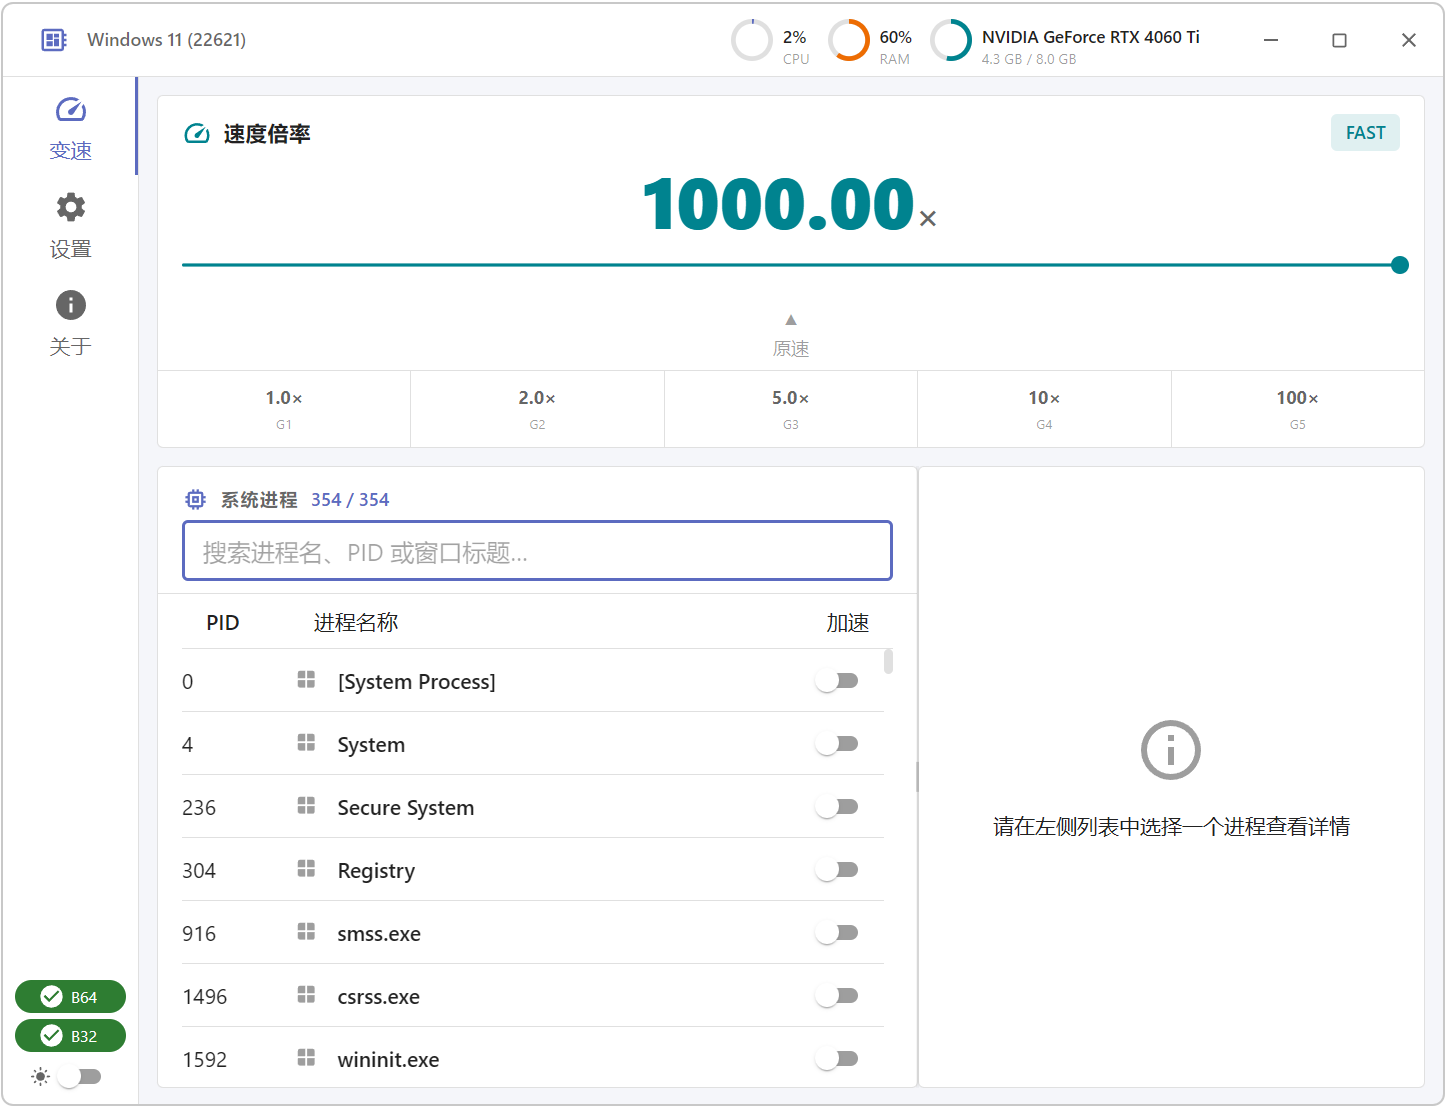Click the speed slider track middle
Screen dimensions: 1446x1108
tap(791, 265)
